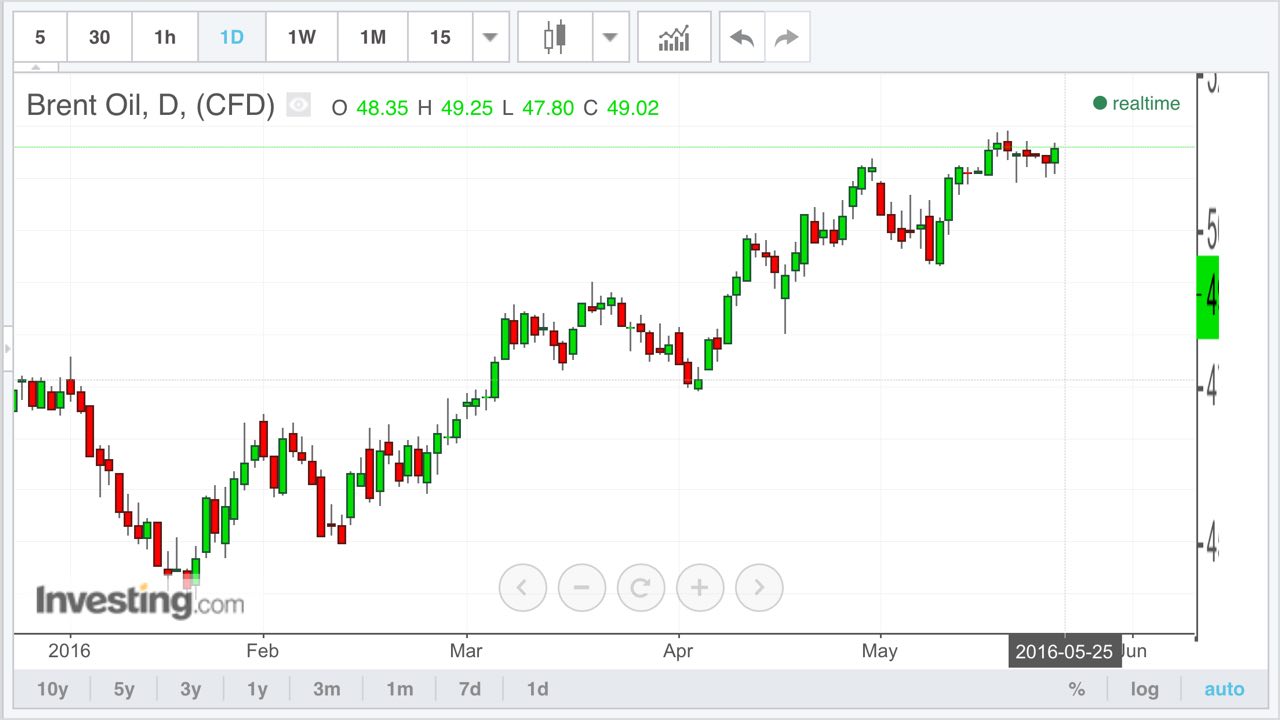This screenshot has width=1280, height=720.
Task: Collapse the top toolbar with the small arrow
Action: click(x=36, y=68)
